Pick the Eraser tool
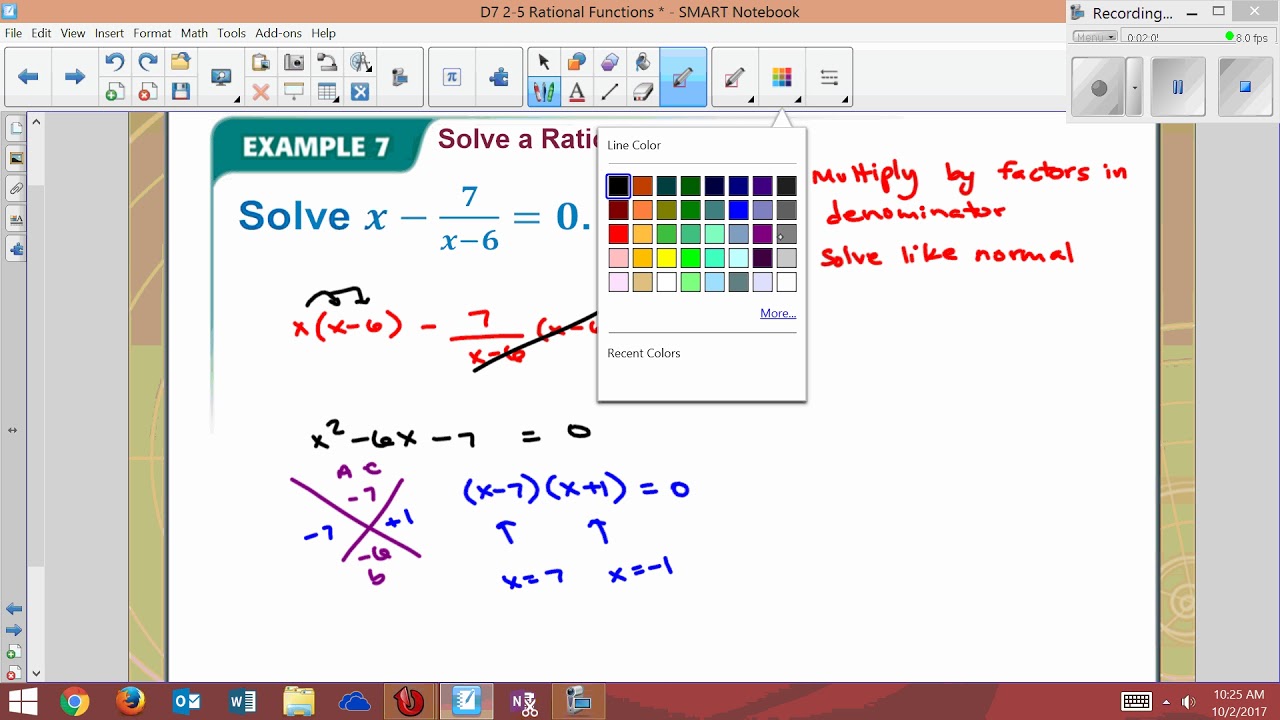 [x=643, y=92]
